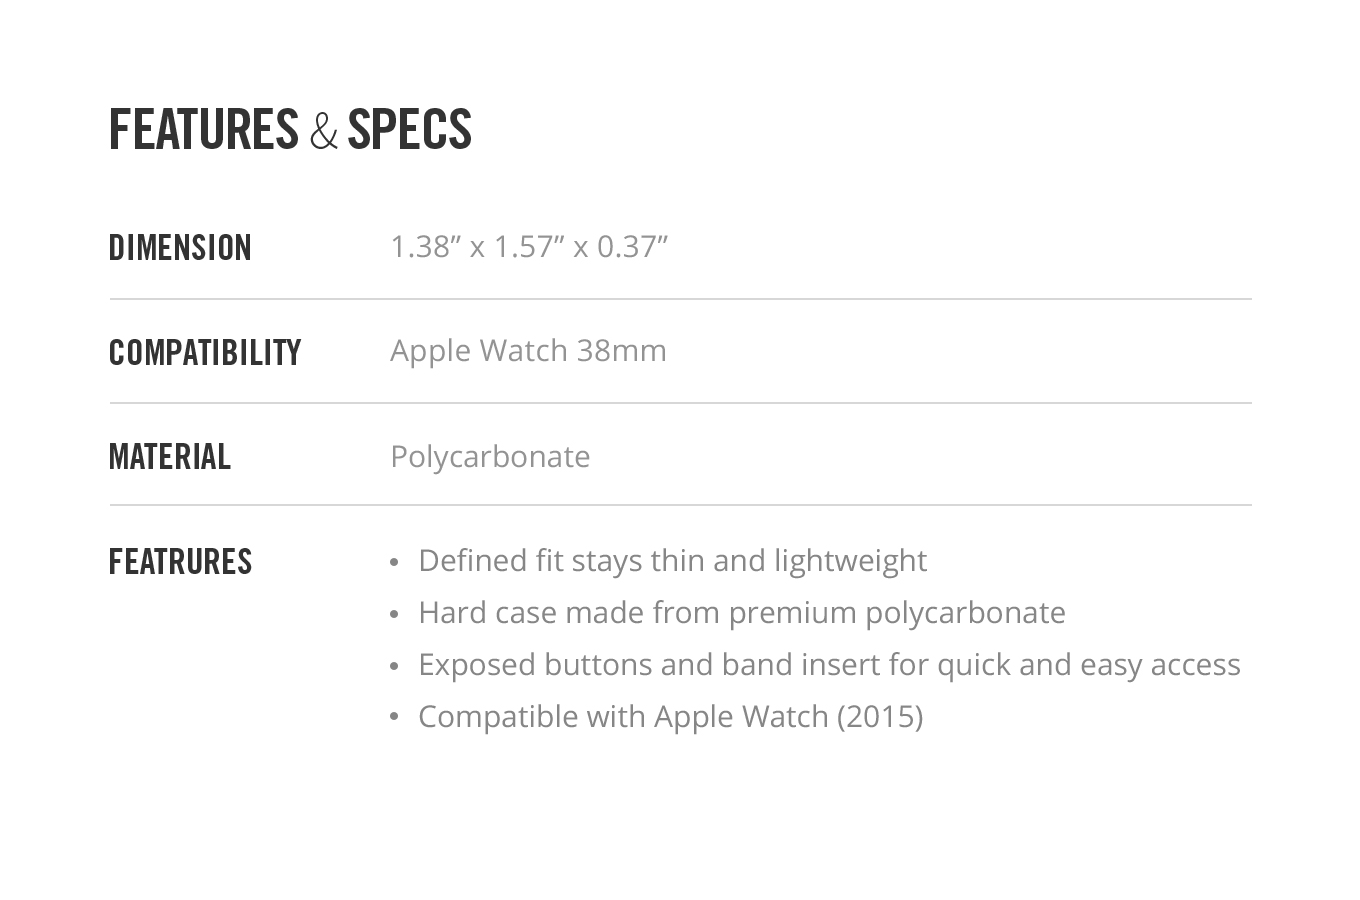Select the DIMENSION label
Screen dimensions: 1360x900
[x=180, y=248]
